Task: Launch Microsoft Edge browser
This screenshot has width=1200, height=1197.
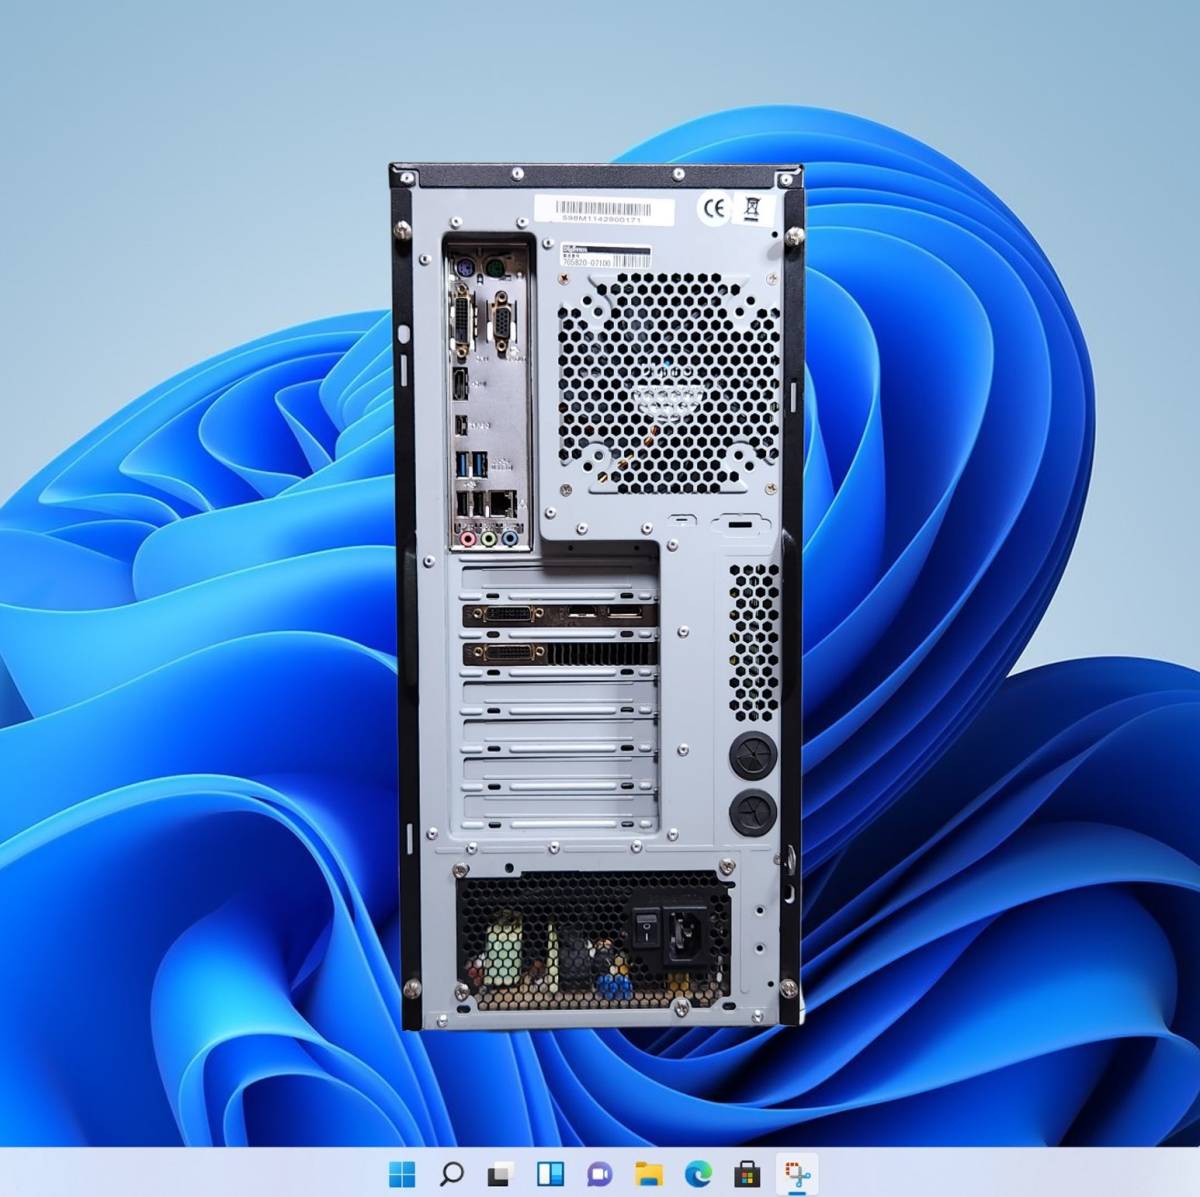Action: pyautogui.click(x=698, y=1173)
